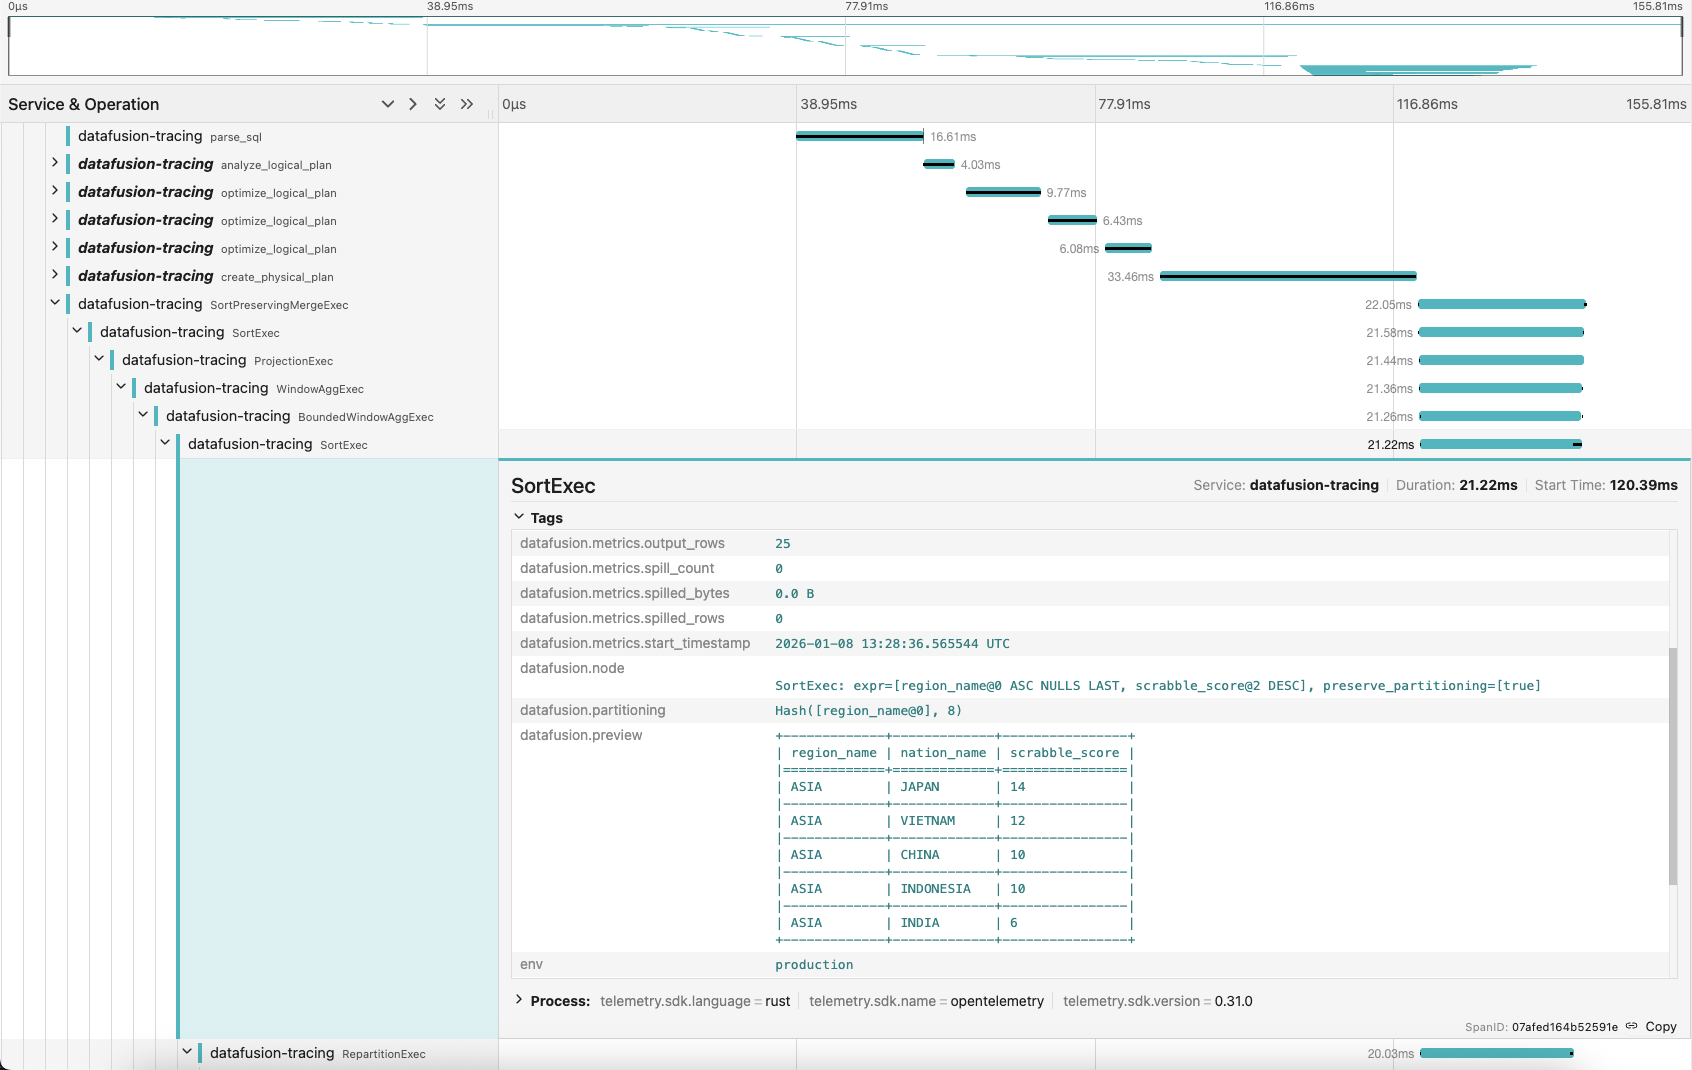Click the datafusion.metrics.spilled_bytes tag
Viewport: 1692px width, 1070px height.
click(1090, 593)
